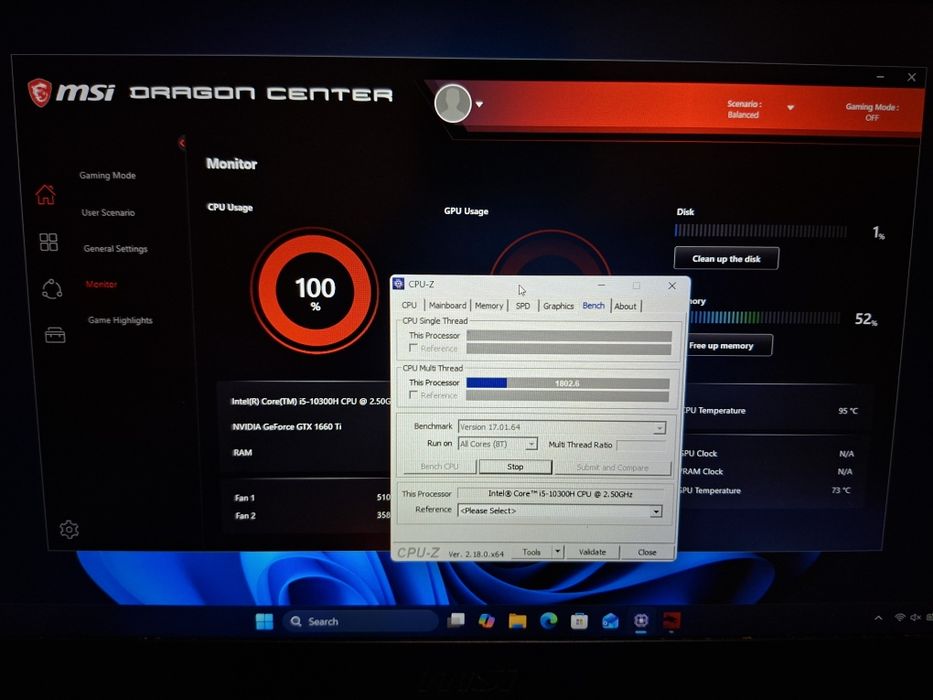The width and height of the screenshot is (933, 700).
Task: Open the four-squares apps icon in sidebar
Action: pyautogui.click(x=48, y=242)
